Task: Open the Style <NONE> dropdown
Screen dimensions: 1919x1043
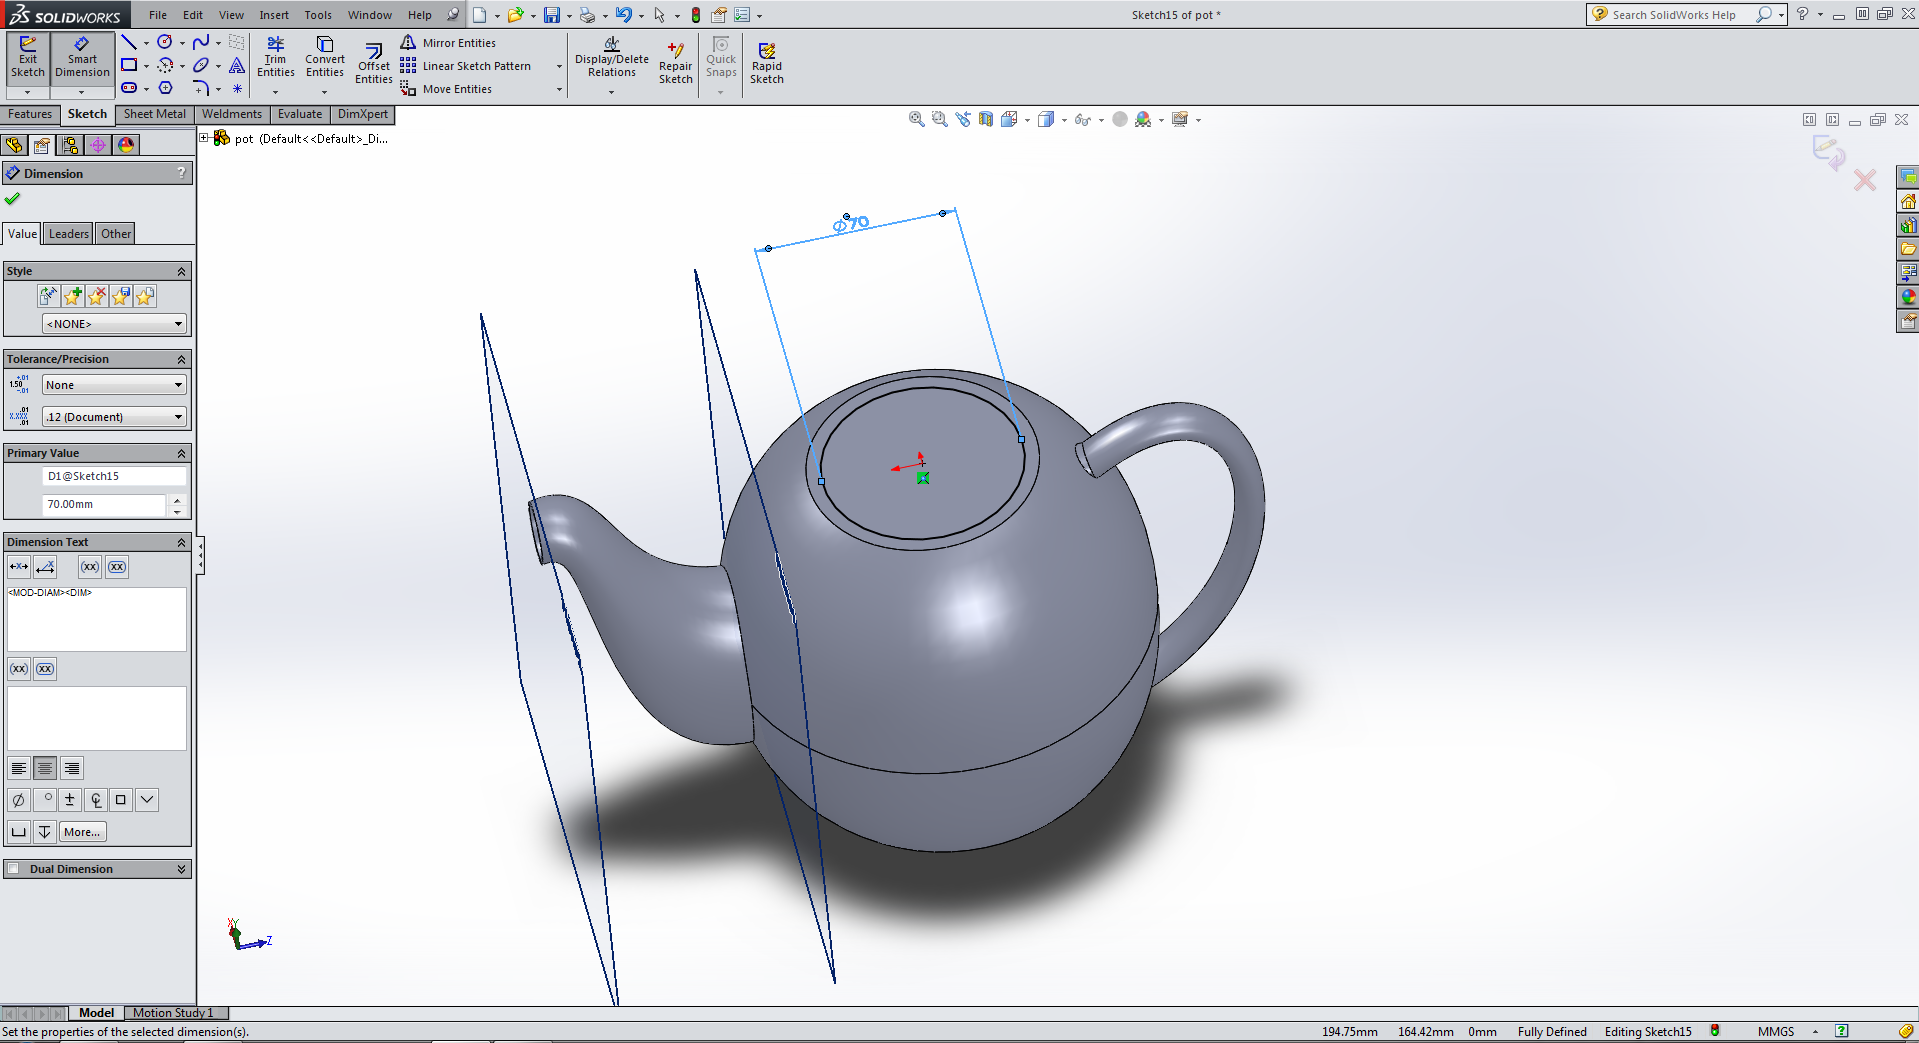Action: pos(114,324)
